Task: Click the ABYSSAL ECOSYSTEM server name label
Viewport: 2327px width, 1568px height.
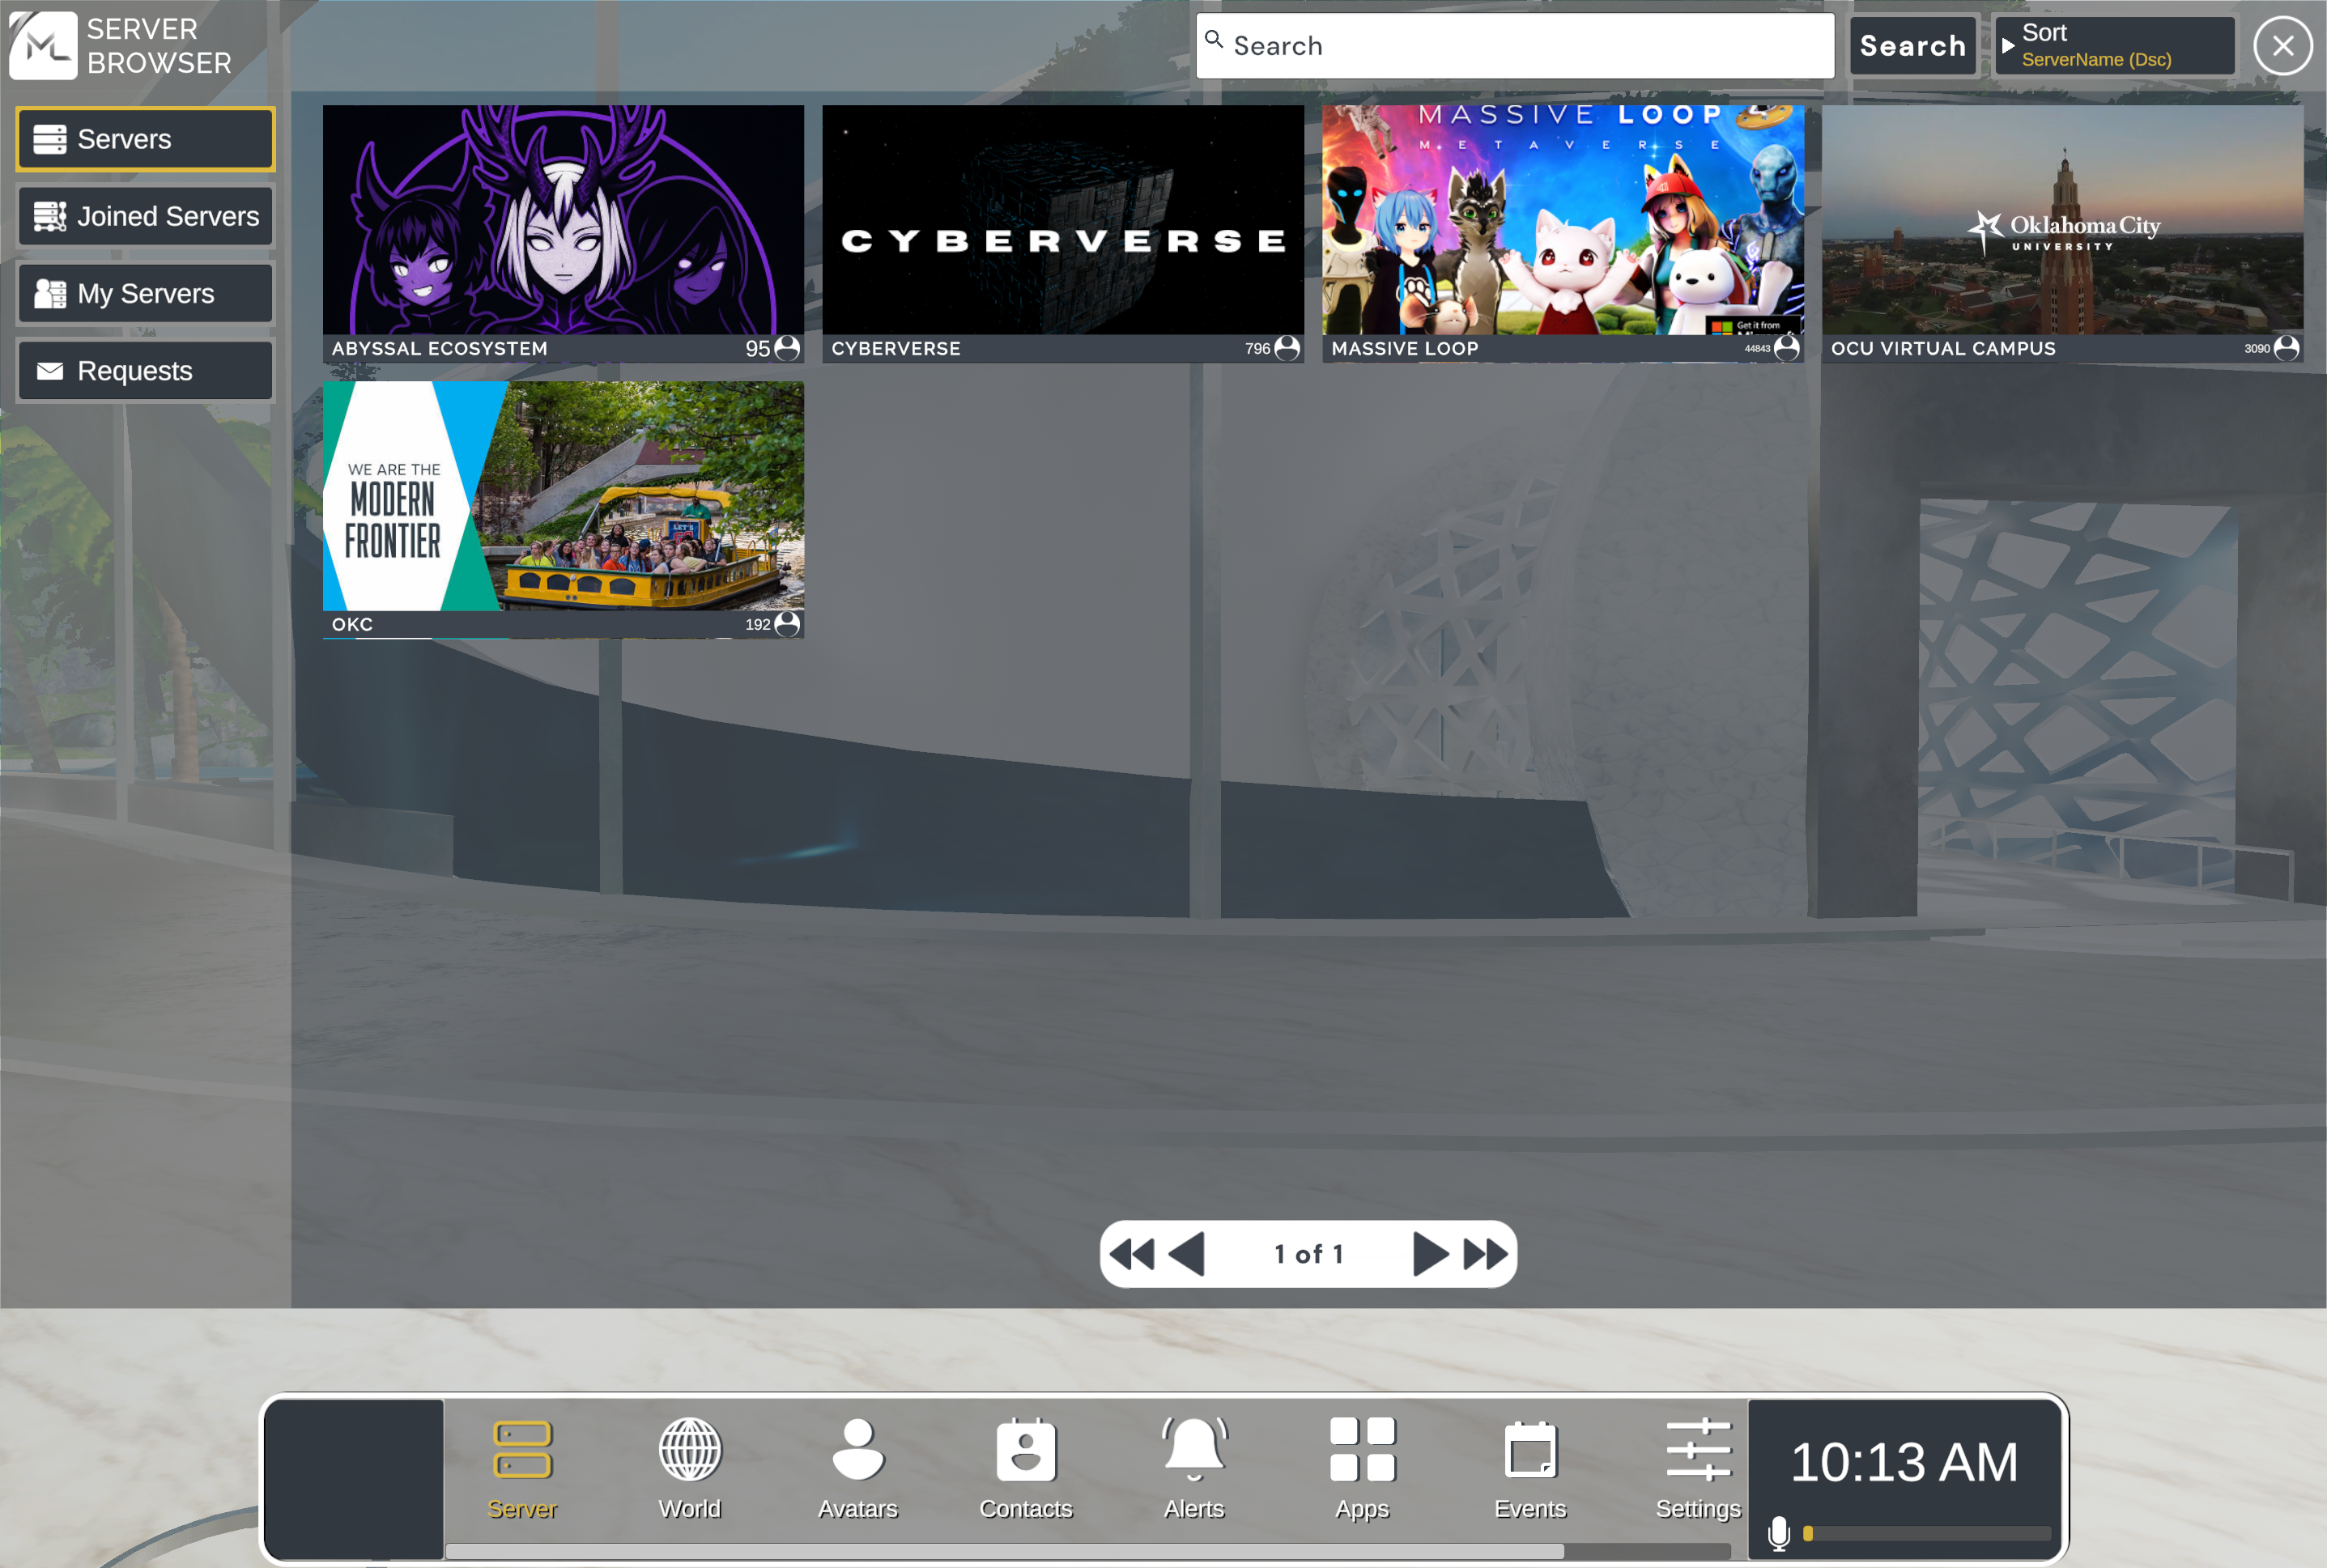Action: pyautogui.click(x=440, y=349)
